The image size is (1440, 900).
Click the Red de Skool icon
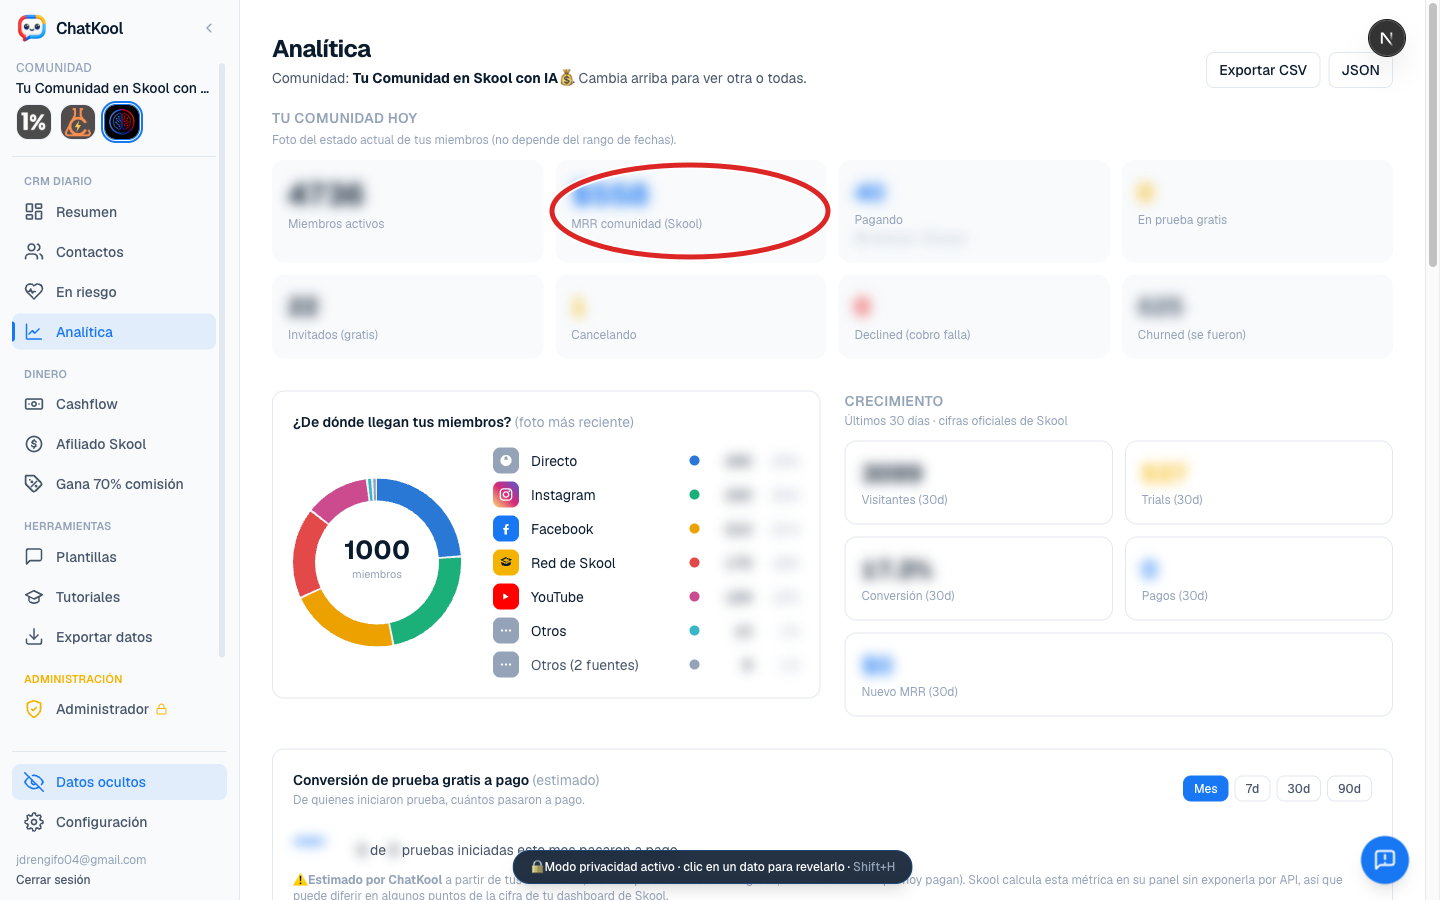click(x=506, y=563)
